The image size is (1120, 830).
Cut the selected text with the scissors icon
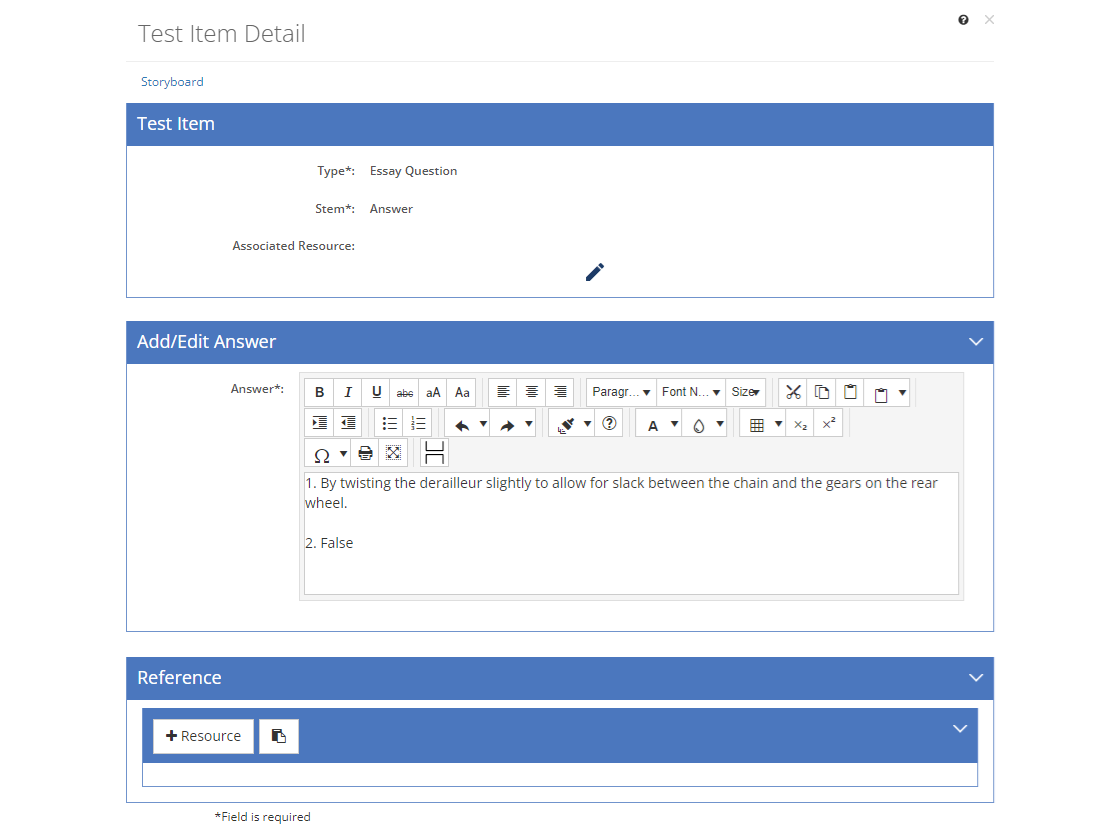[793, 392]
